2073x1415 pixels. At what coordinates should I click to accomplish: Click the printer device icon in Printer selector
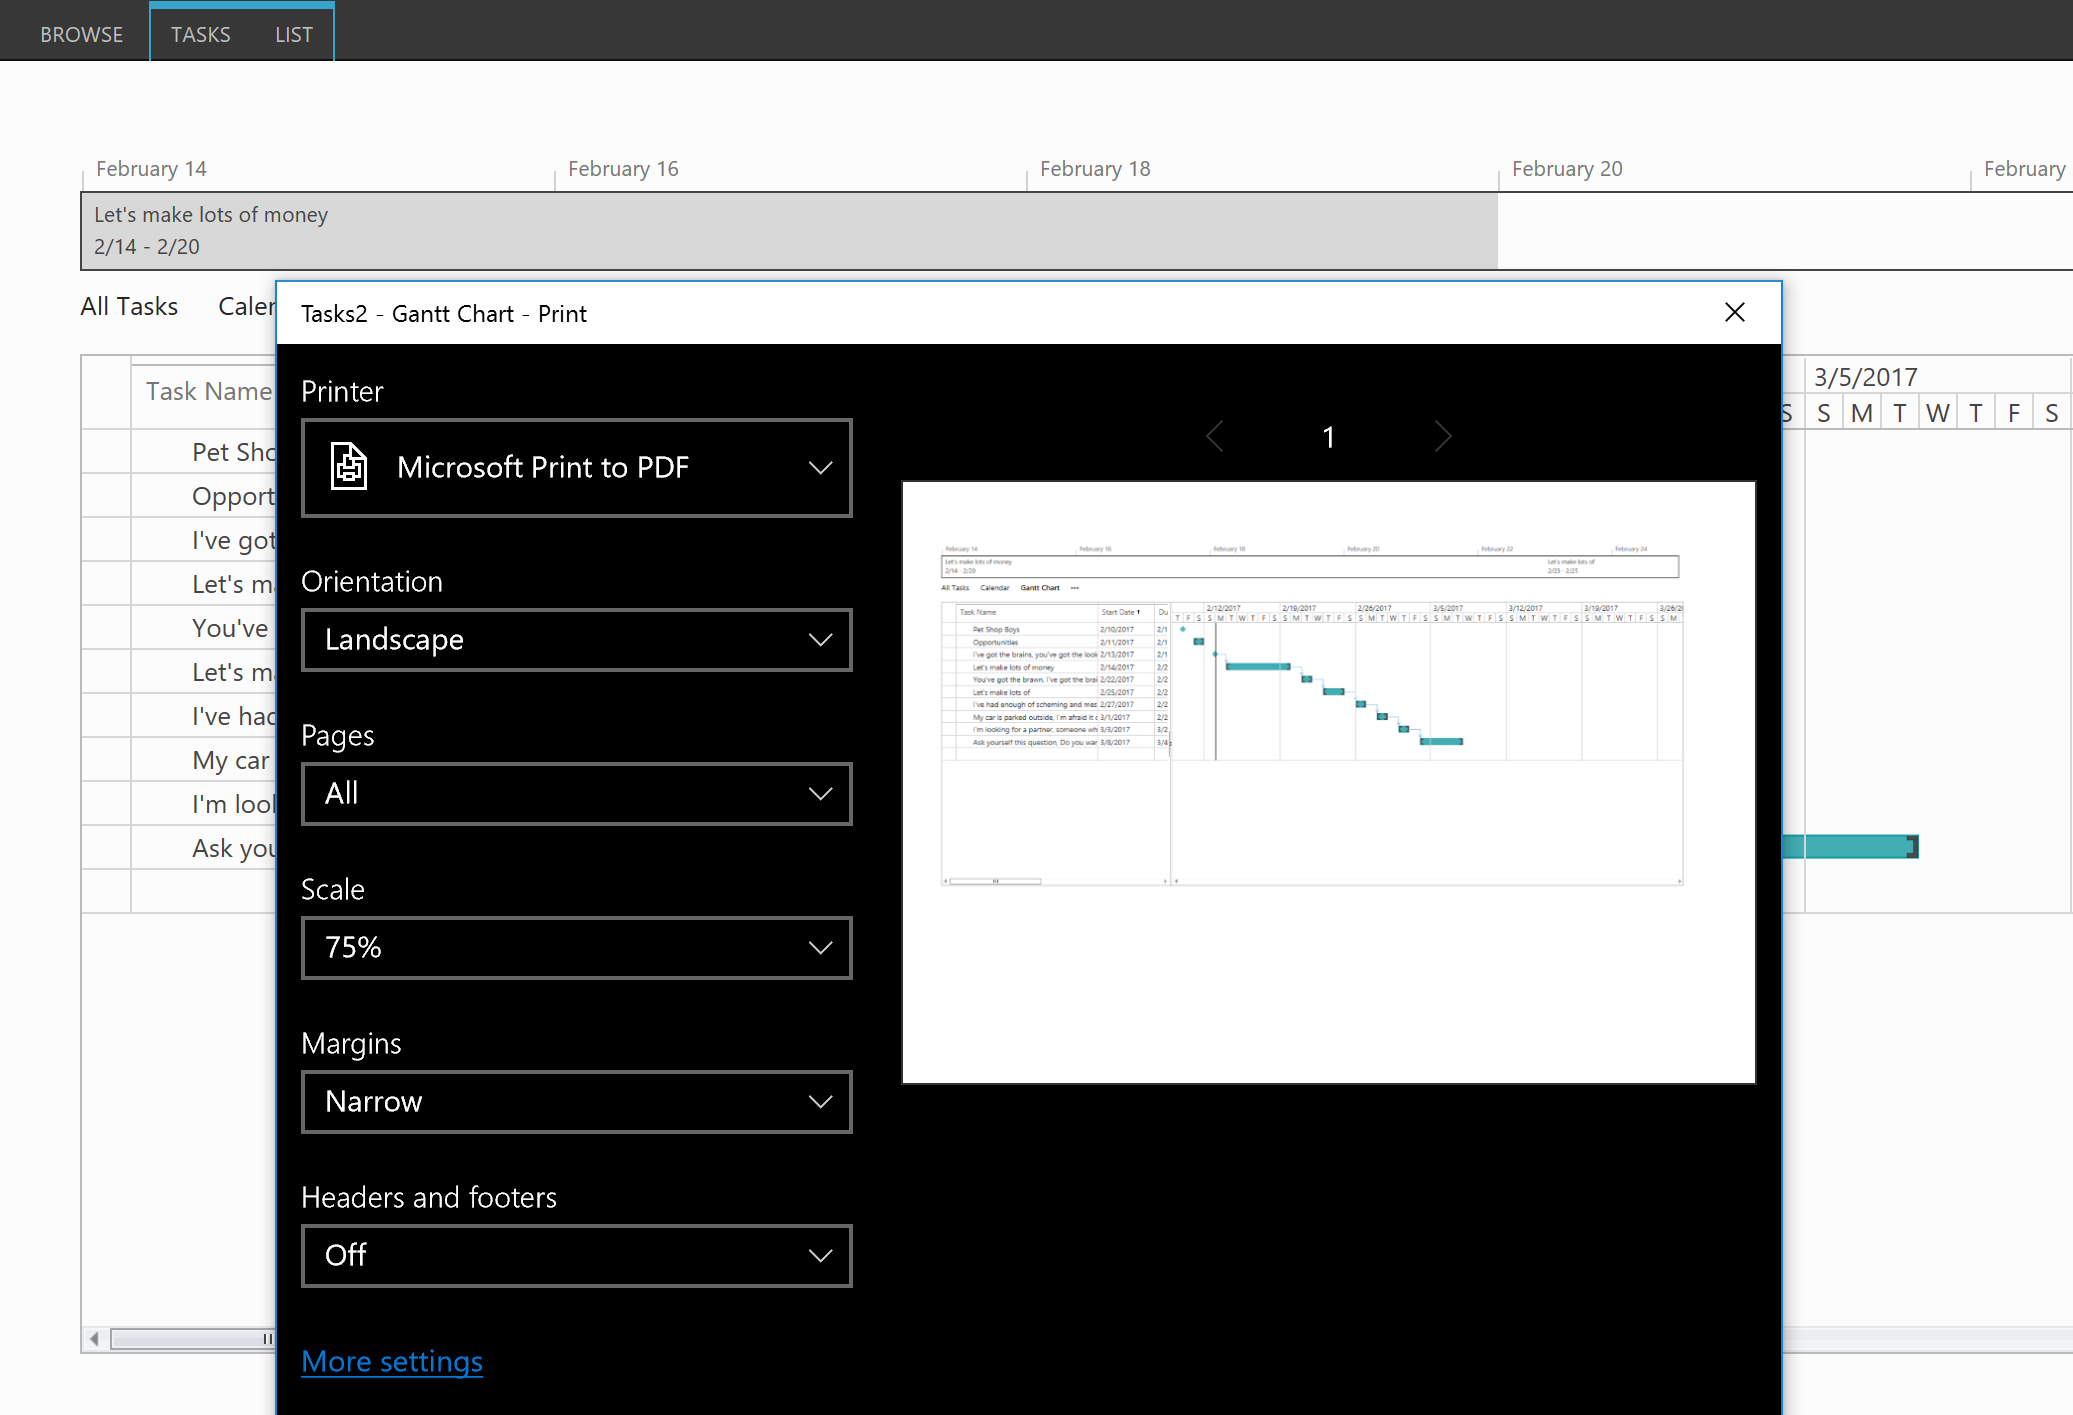click(348, 467)
